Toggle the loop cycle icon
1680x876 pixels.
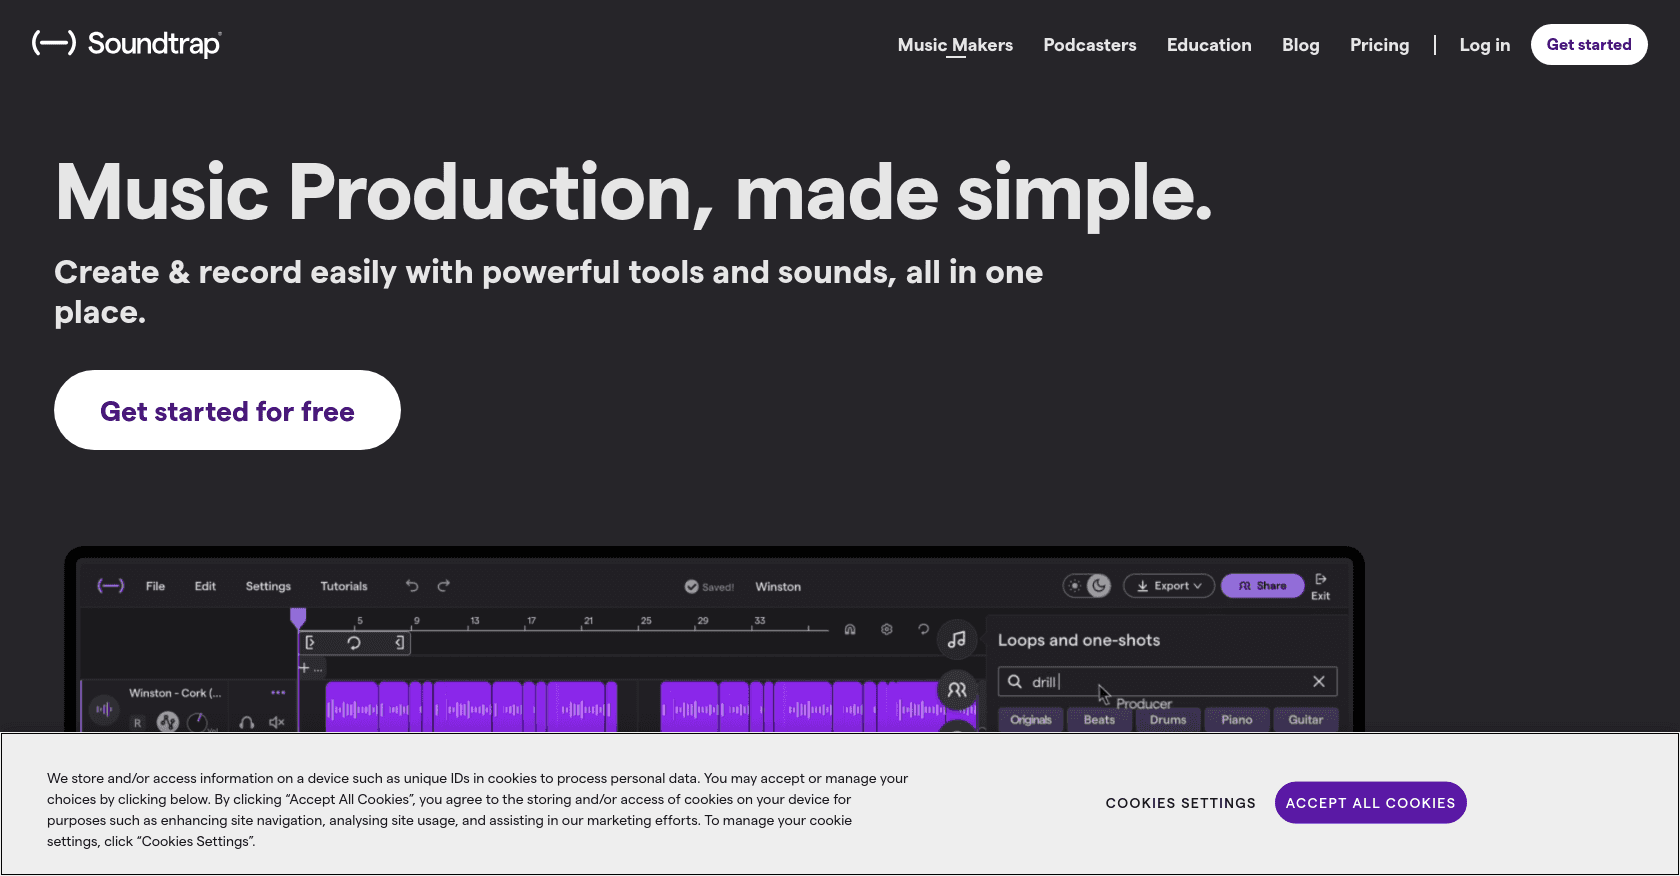click(354, 643)
